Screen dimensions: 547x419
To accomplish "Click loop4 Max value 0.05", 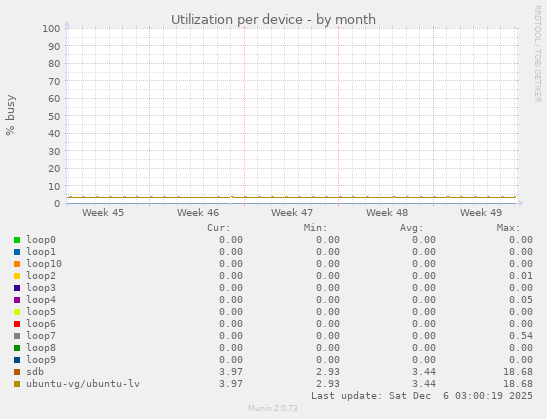I will (x=520, y=300).
